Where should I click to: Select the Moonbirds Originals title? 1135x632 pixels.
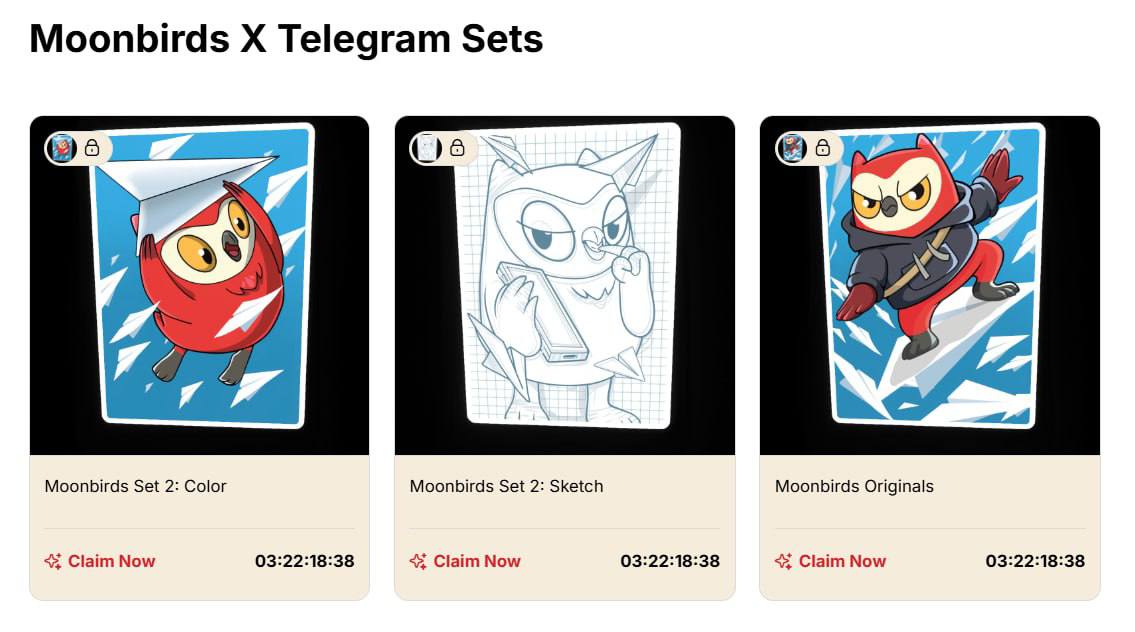pos(854,486)
